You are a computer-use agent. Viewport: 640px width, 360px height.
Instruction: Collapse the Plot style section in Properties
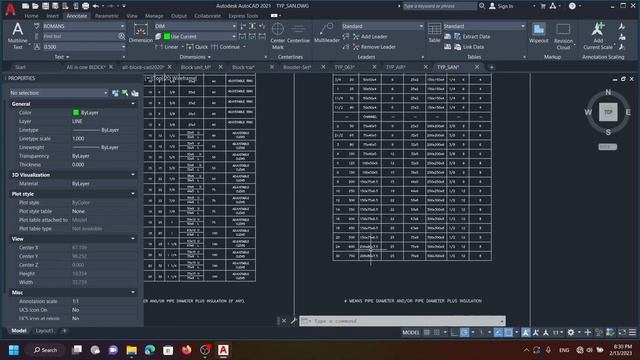click(x=133, y=194)
